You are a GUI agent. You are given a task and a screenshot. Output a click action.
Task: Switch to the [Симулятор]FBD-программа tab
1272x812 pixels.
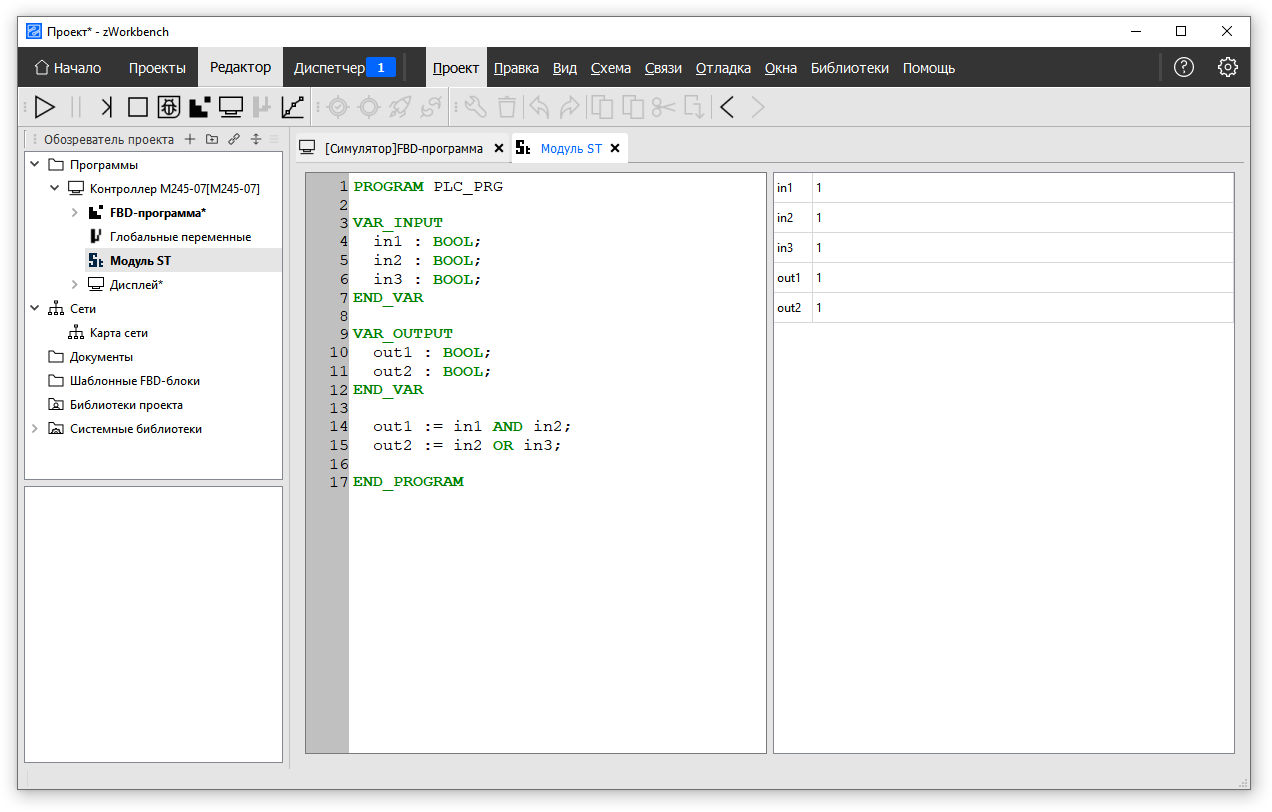(x=403, y=149)
